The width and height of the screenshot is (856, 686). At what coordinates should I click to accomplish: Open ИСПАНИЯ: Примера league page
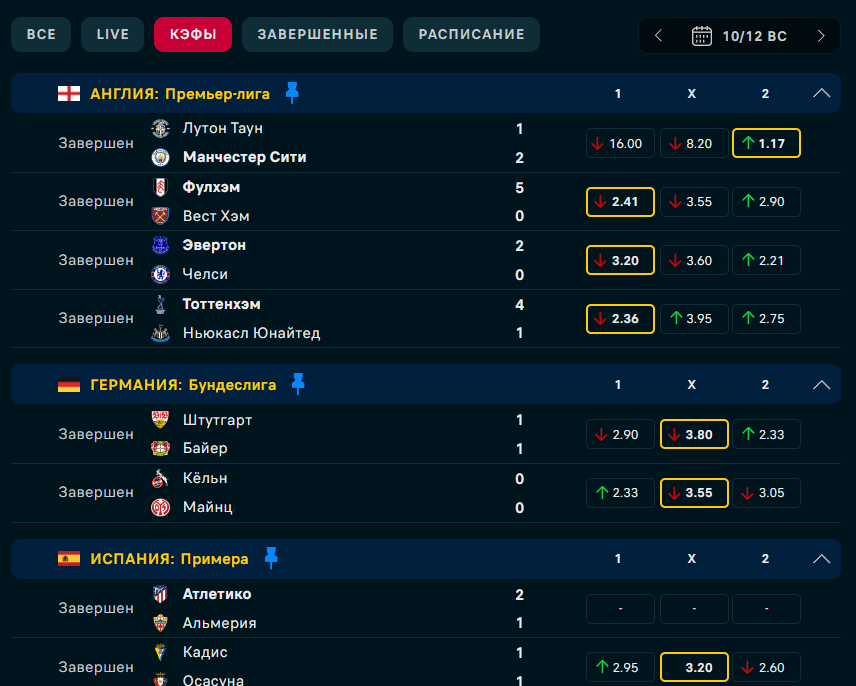(x=169, y=559)
